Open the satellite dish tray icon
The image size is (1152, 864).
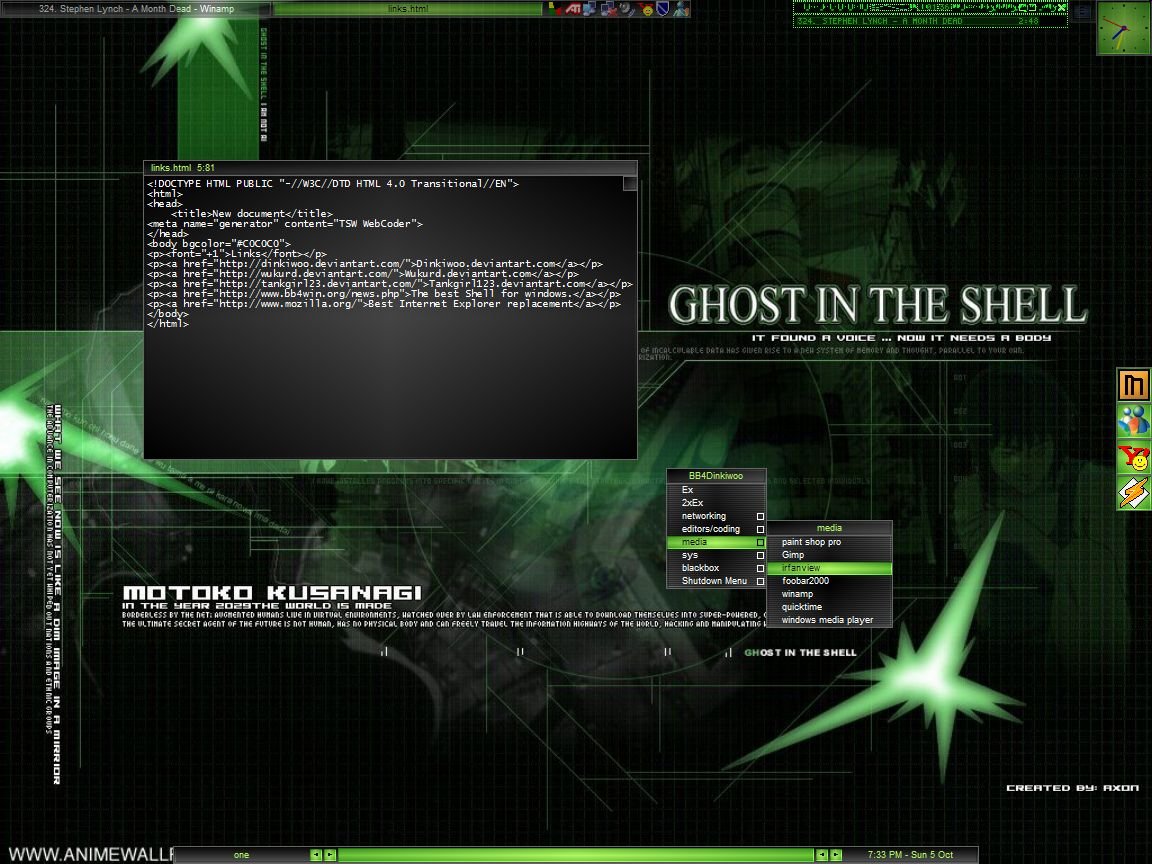pyautogui.click(x=627, y=9)
